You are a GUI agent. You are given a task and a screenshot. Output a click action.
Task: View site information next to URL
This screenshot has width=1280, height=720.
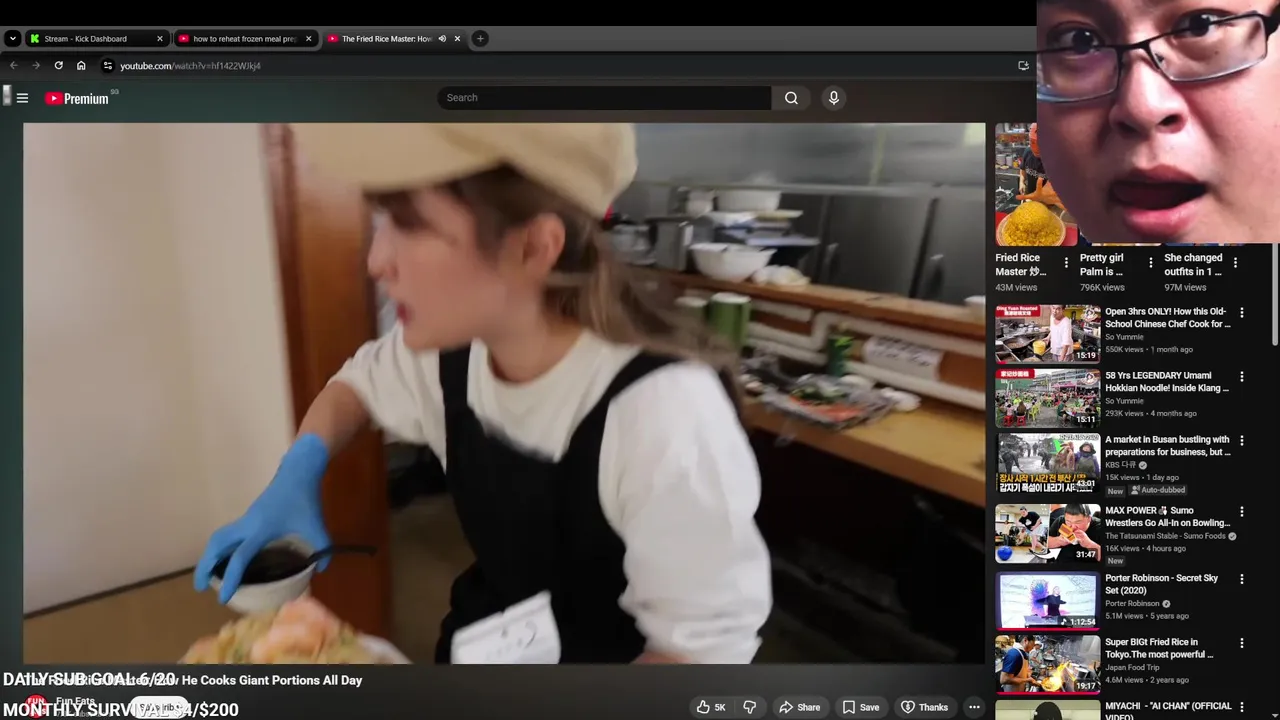tap(108, 66)
